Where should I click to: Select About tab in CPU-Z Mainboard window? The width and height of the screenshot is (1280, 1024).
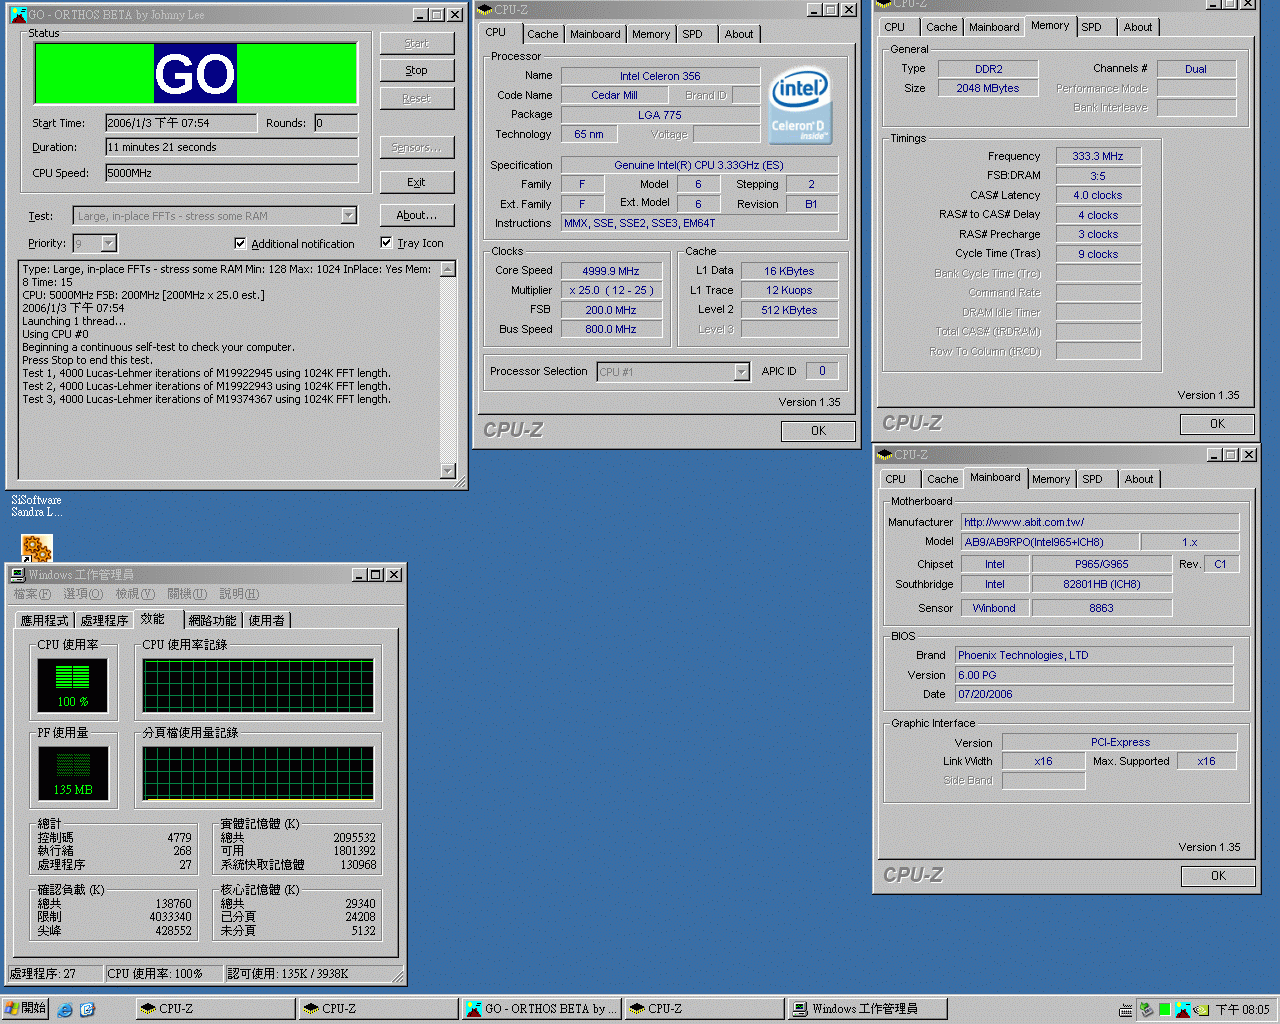coord(1139,479)
